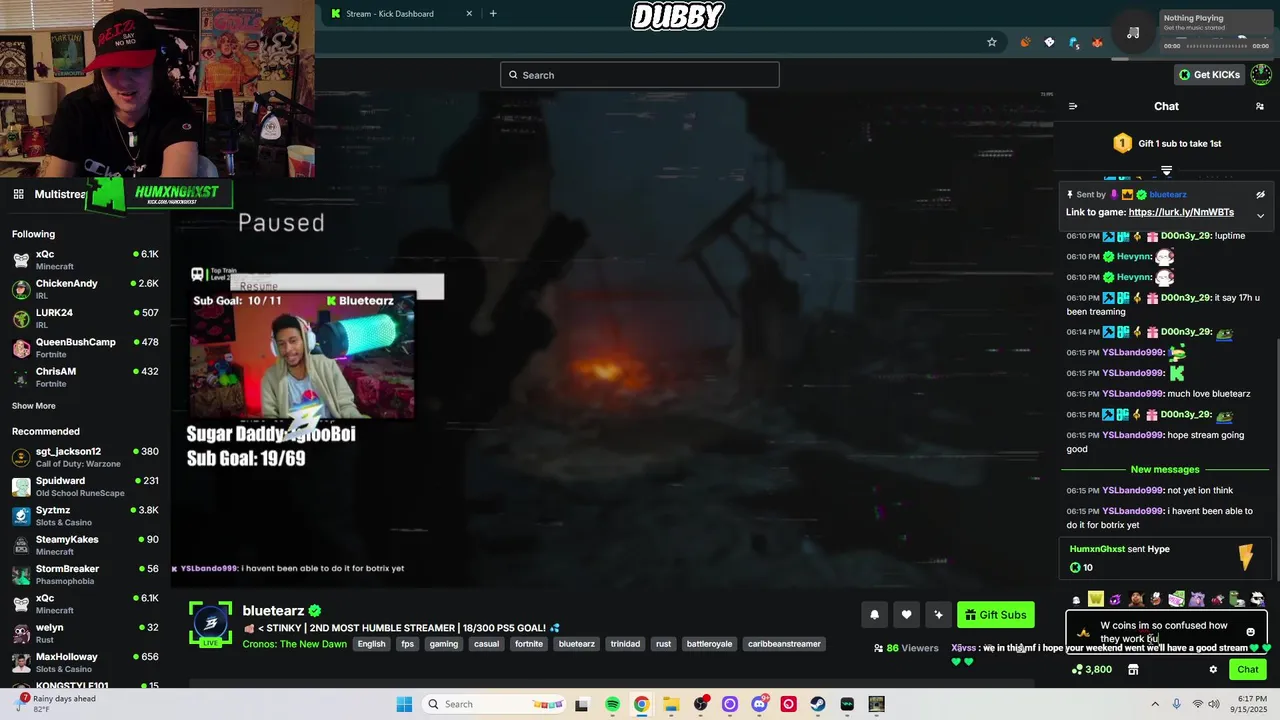Open ChickenAndy channel in sidebar

pos(85,289)
